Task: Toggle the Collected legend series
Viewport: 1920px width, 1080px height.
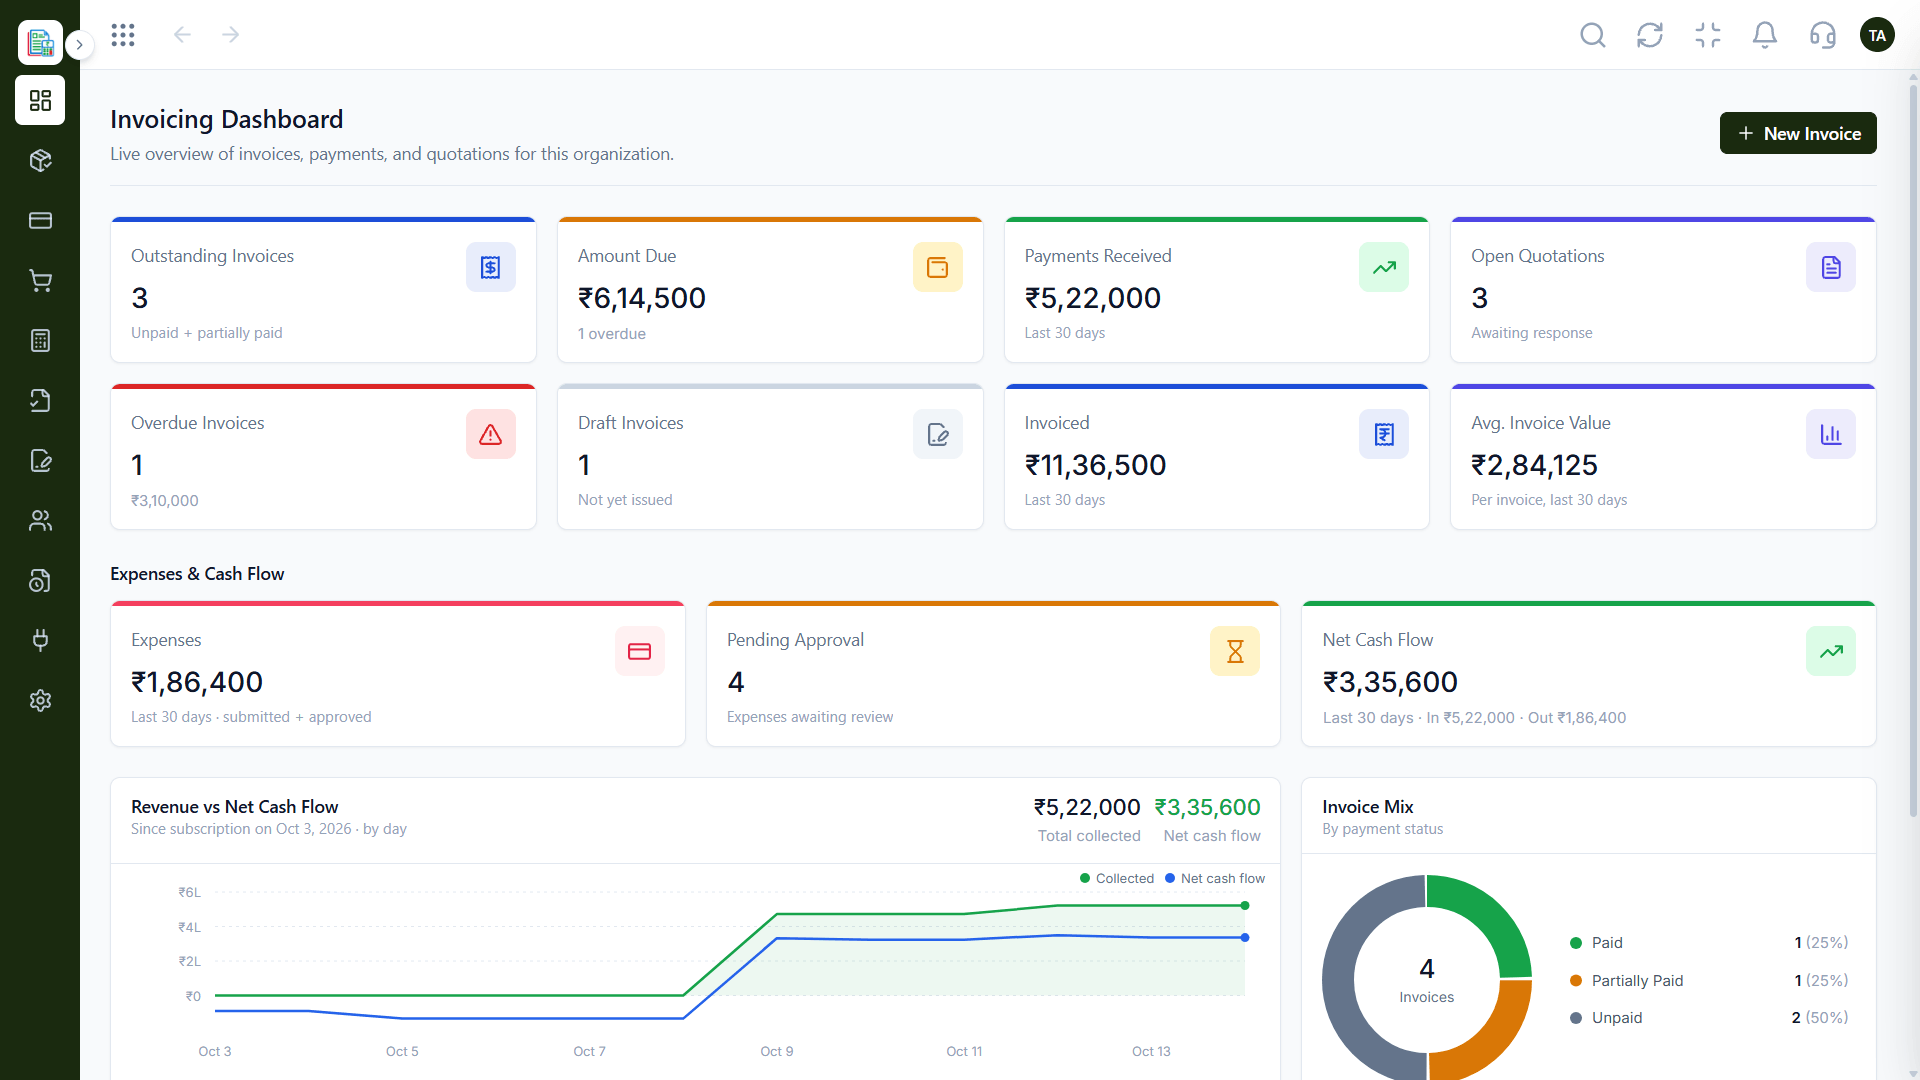Action: click(x=1117, y=878)
